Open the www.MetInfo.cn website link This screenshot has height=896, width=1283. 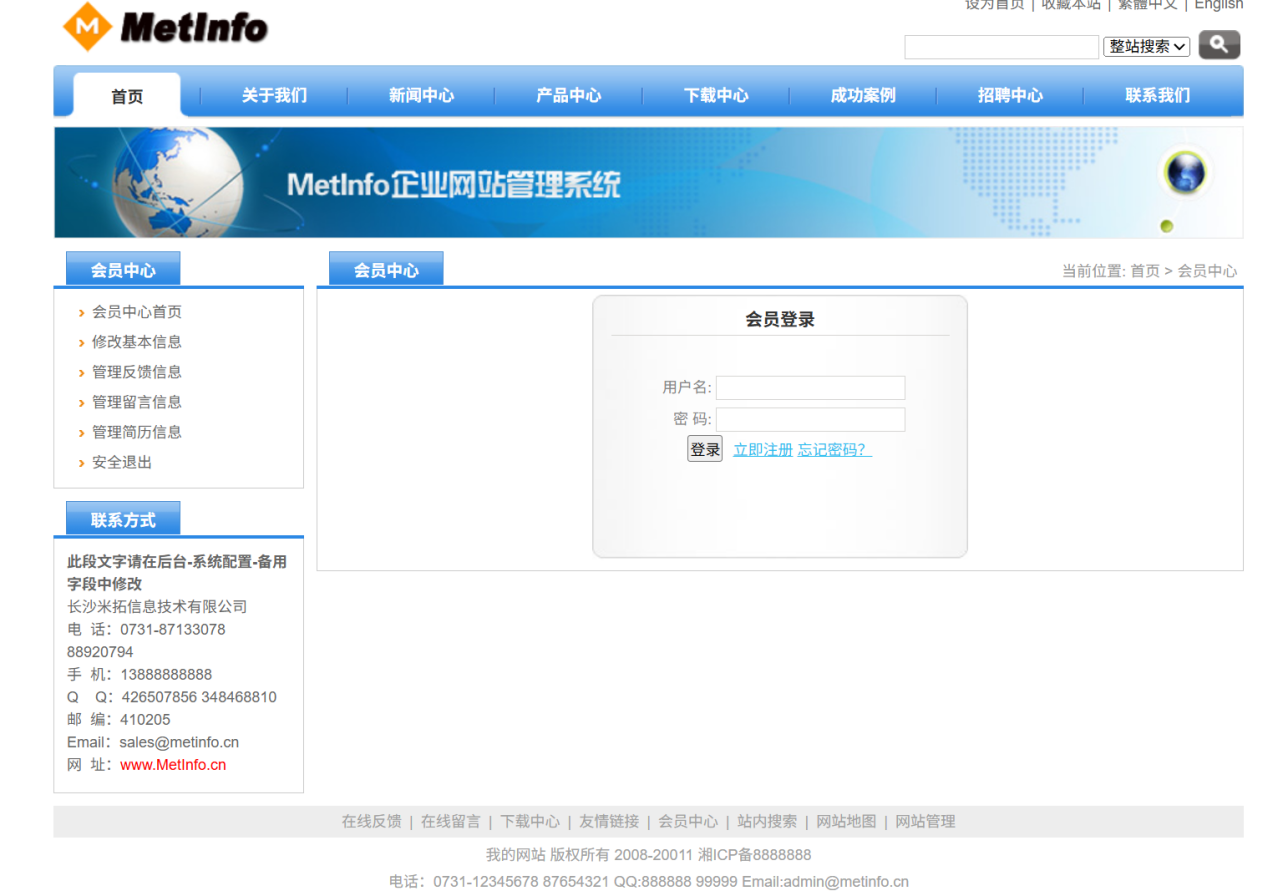(x=173, y=765)
